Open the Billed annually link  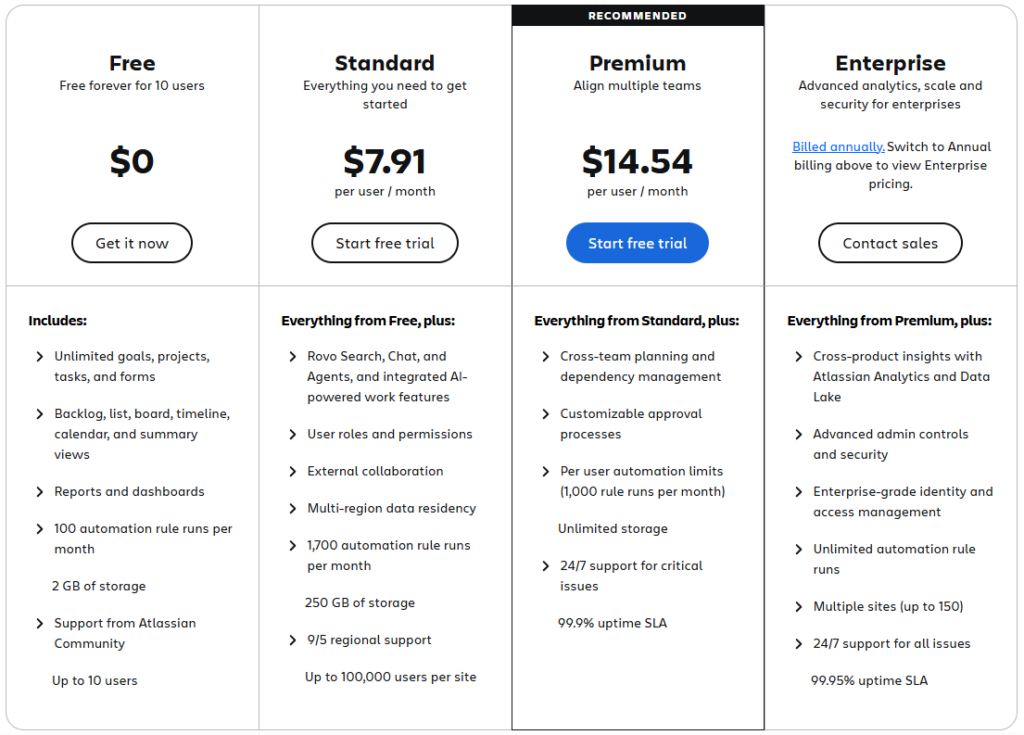[837, 146]
